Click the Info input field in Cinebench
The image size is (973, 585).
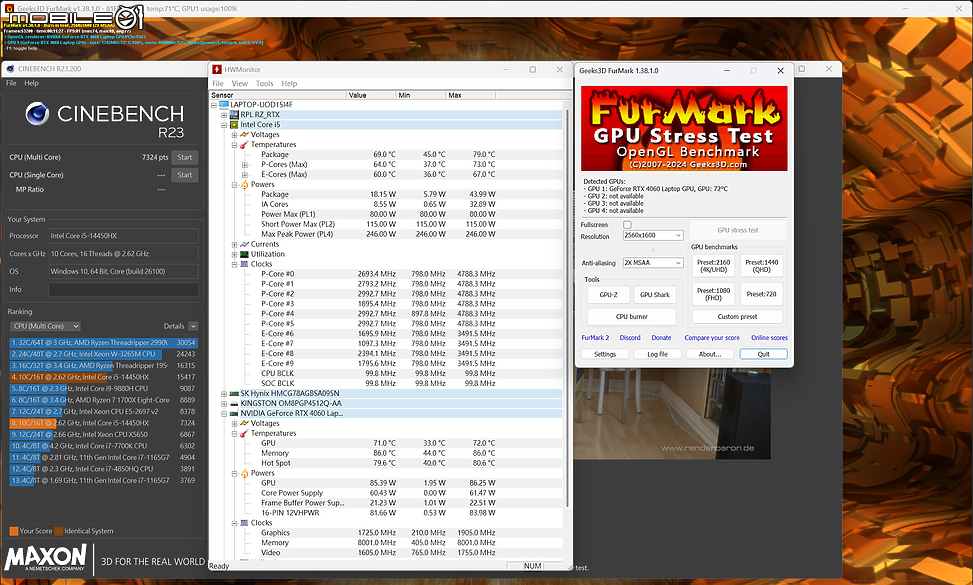[x=123, y=289]
